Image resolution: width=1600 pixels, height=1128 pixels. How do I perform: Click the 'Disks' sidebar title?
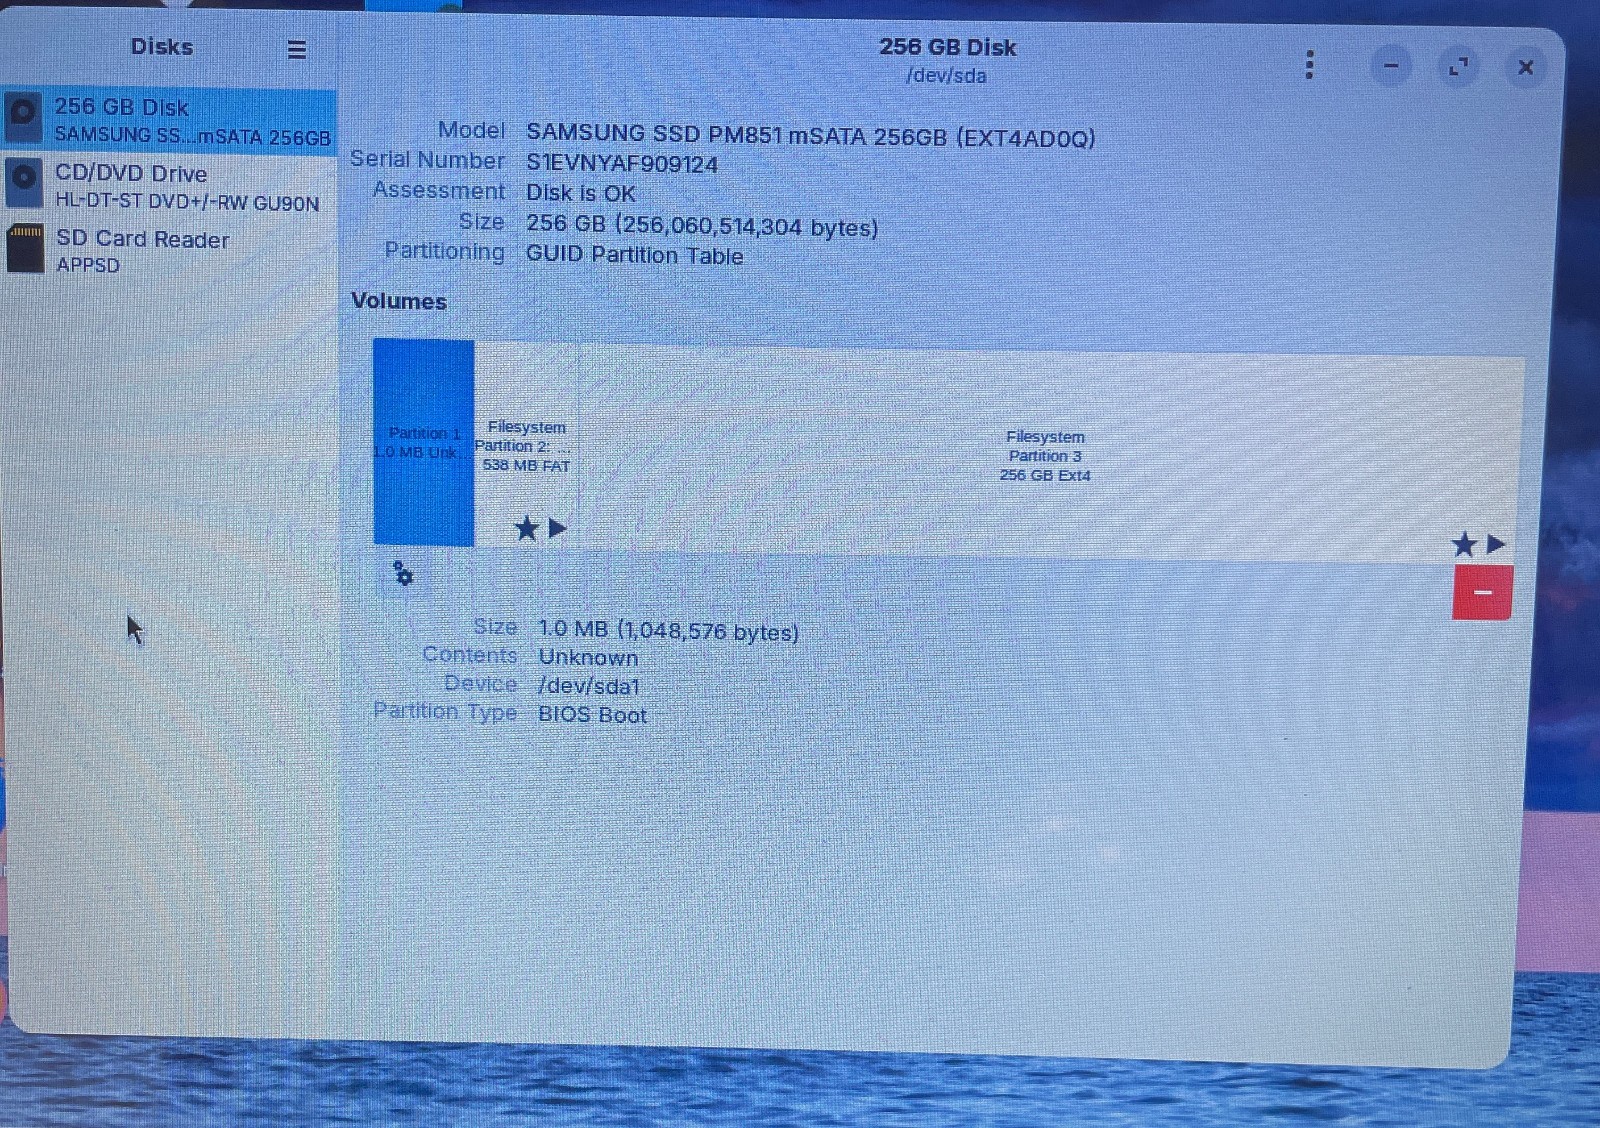point(161,47)
